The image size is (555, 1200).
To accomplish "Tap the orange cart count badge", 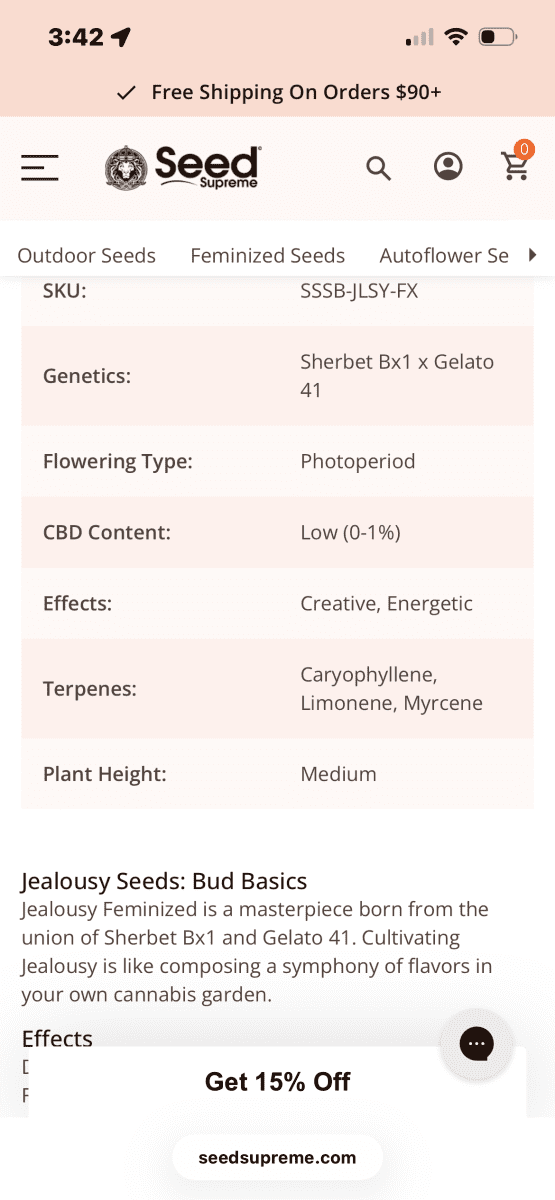I will click(x=524, y=150).
